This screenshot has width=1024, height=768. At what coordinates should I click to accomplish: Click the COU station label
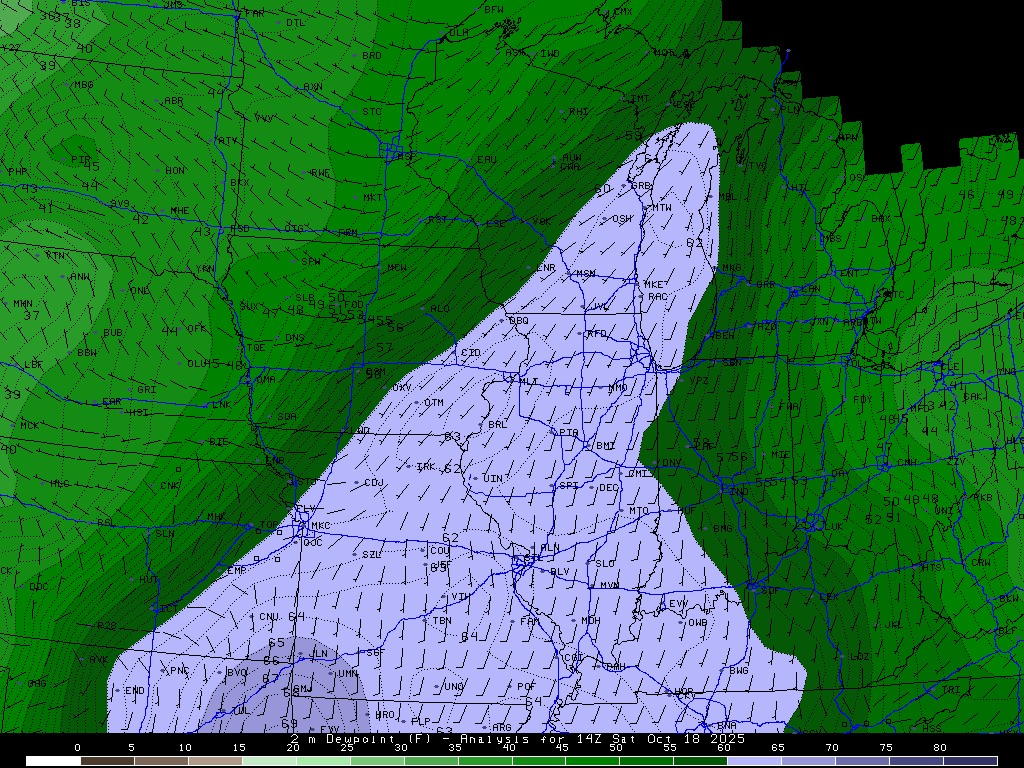440,551
